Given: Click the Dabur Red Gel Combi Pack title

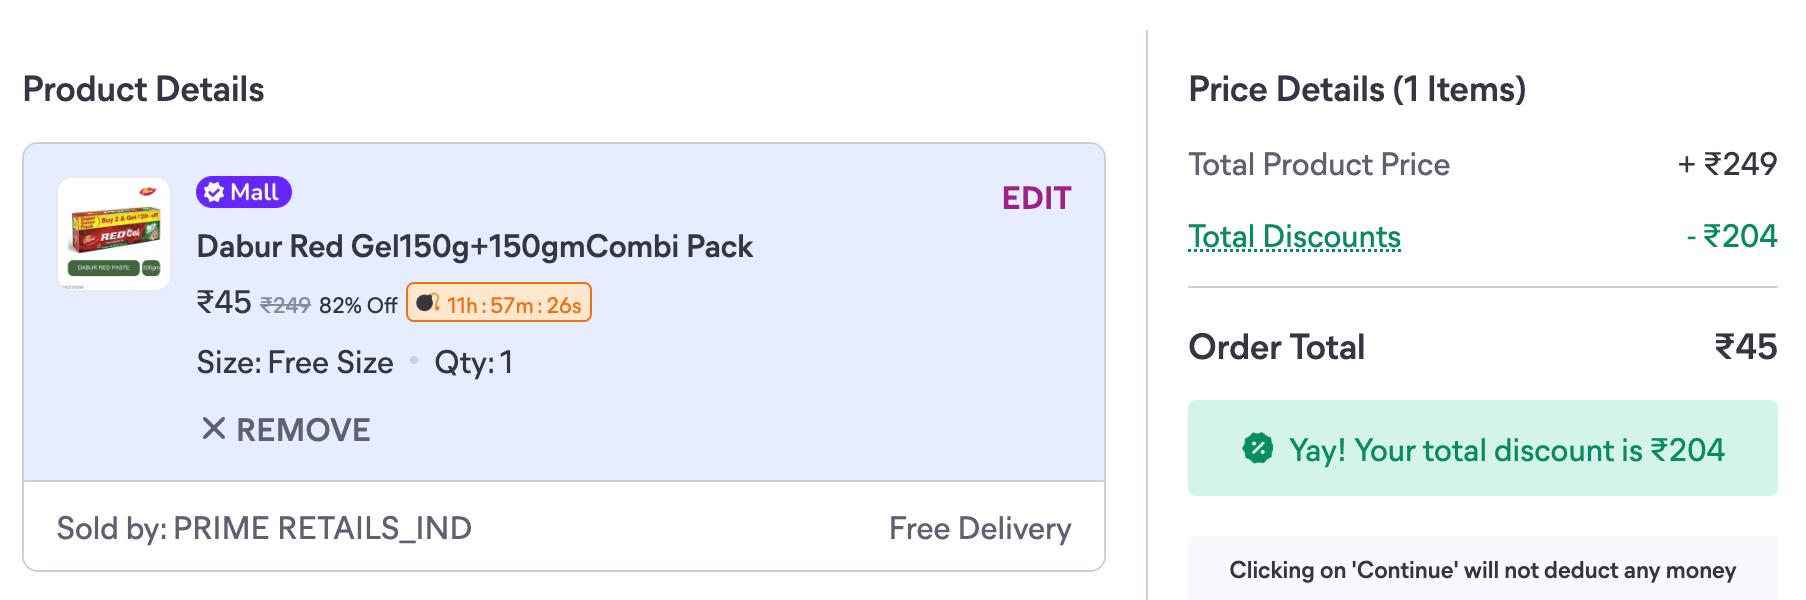Looking at the screenshot, I should point(474,247).
